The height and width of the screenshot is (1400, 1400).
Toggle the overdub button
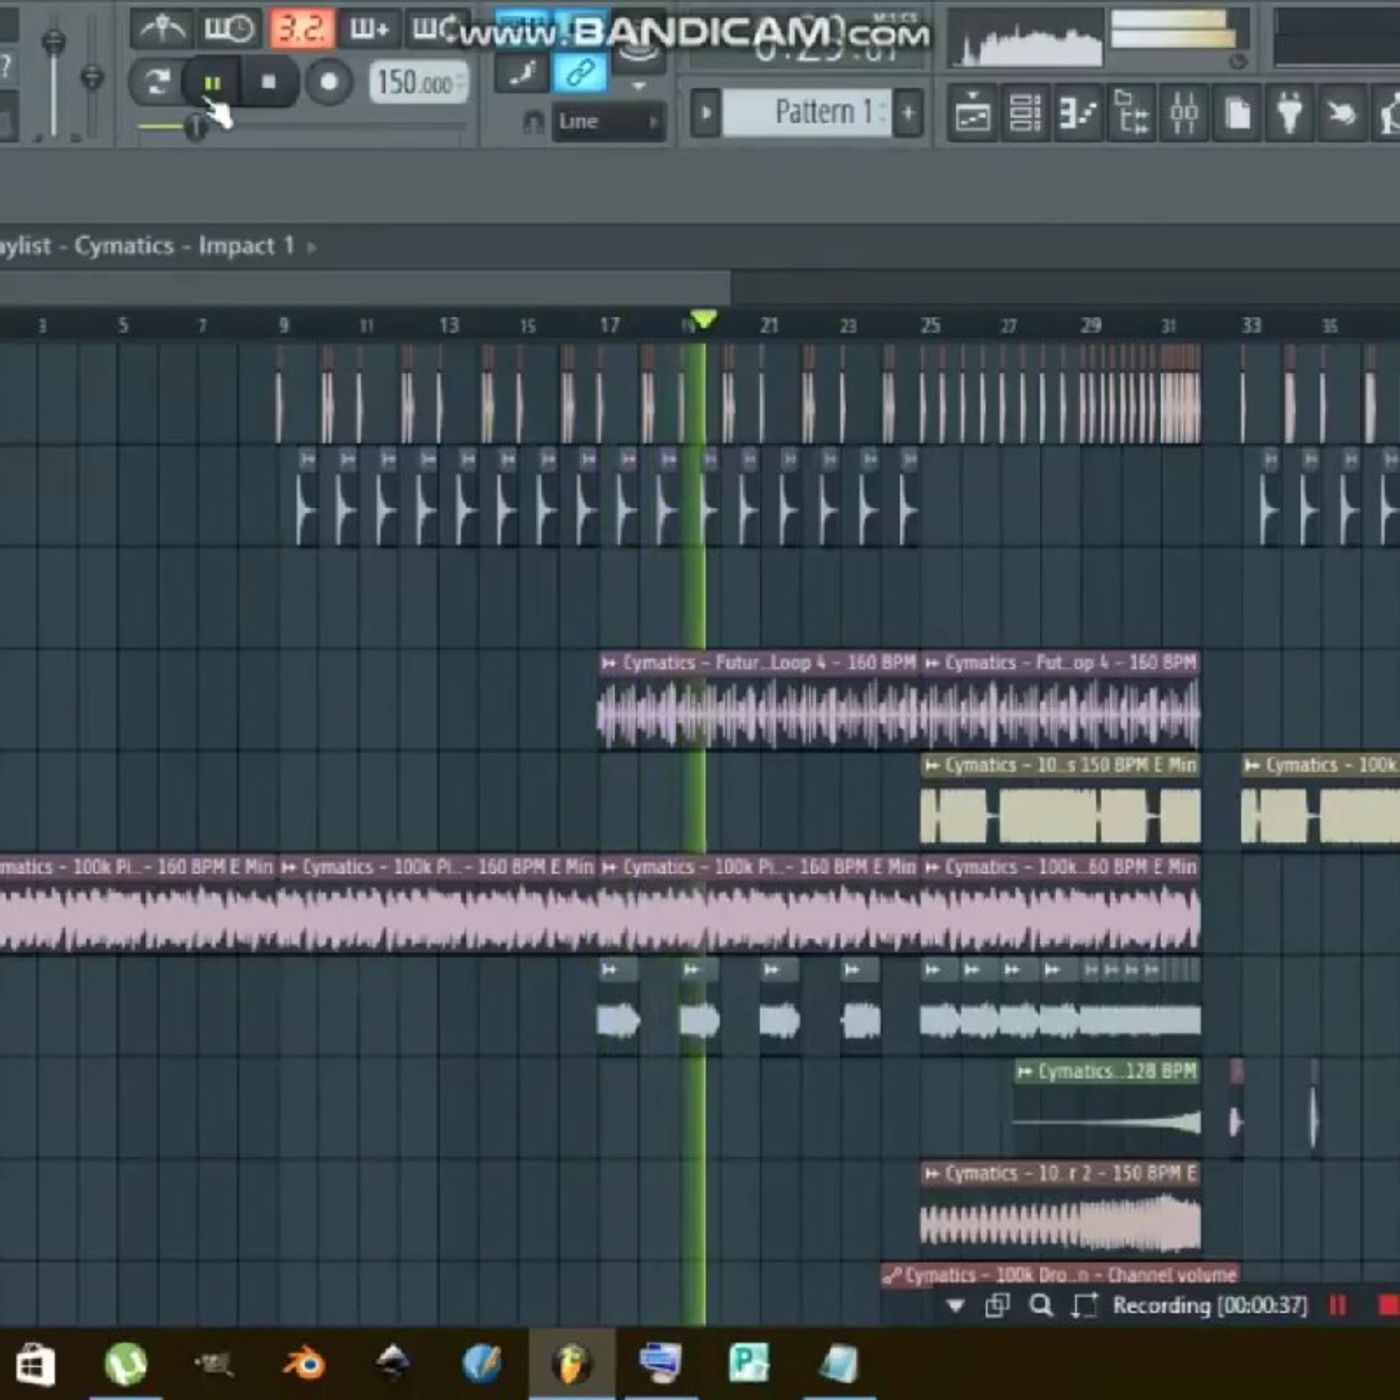click(369, 29)
